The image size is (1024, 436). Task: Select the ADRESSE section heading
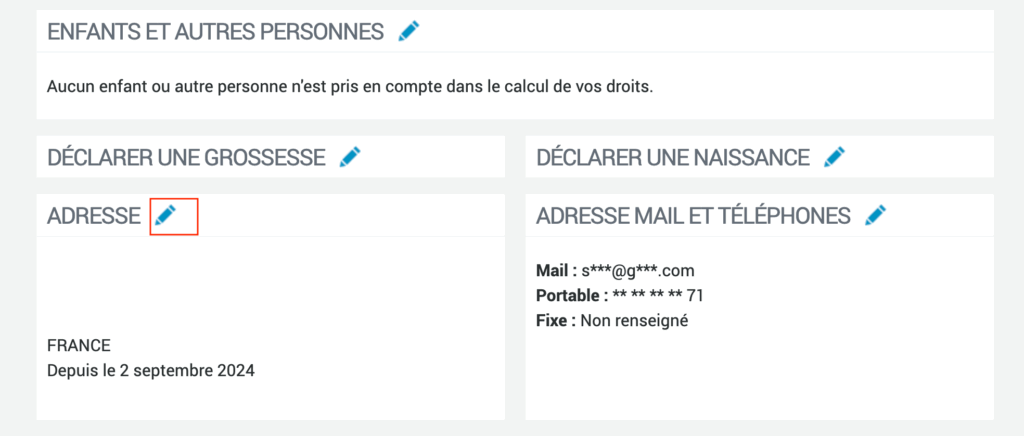coord(94,215)
